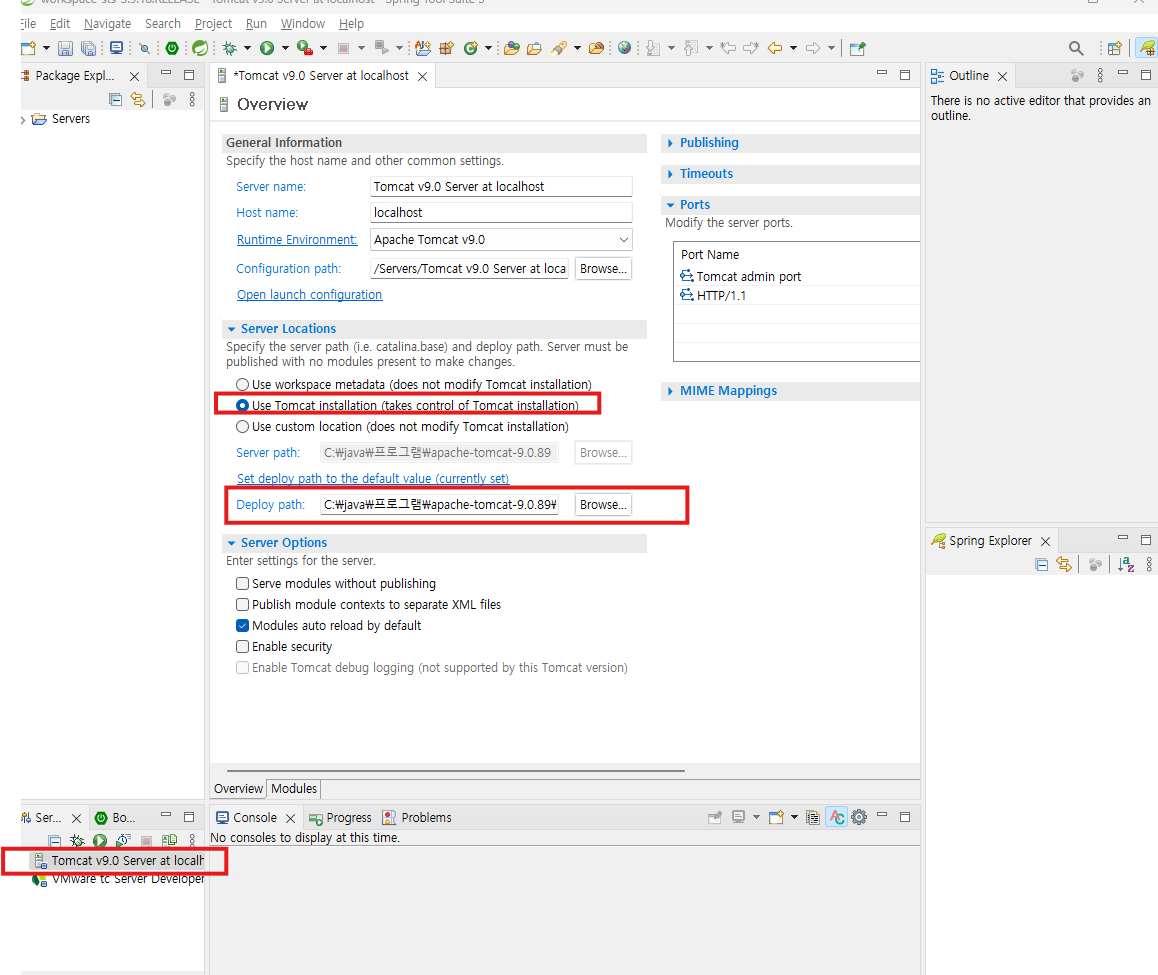
Task: Click the Host name input field
Action: coord(501,213)
